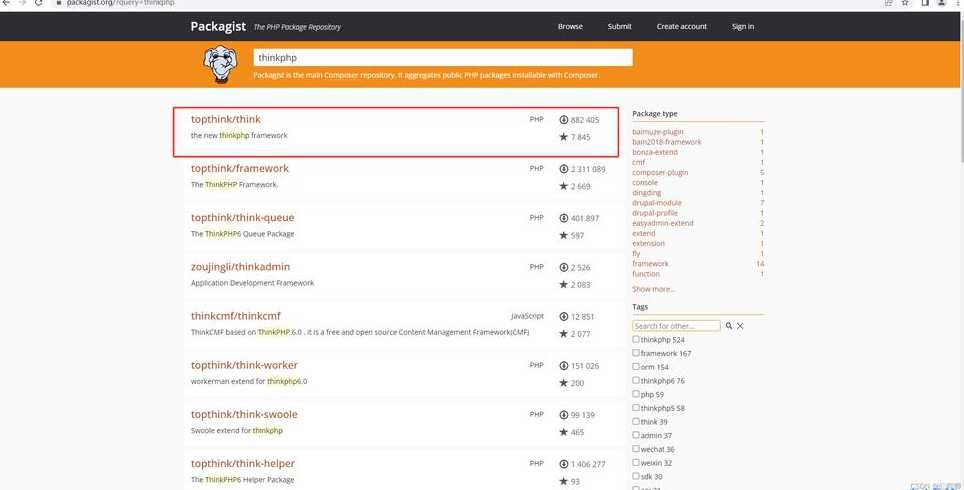964x490 pixels.
Task: Filter by extension package type
Action: (x=649, y=243)
